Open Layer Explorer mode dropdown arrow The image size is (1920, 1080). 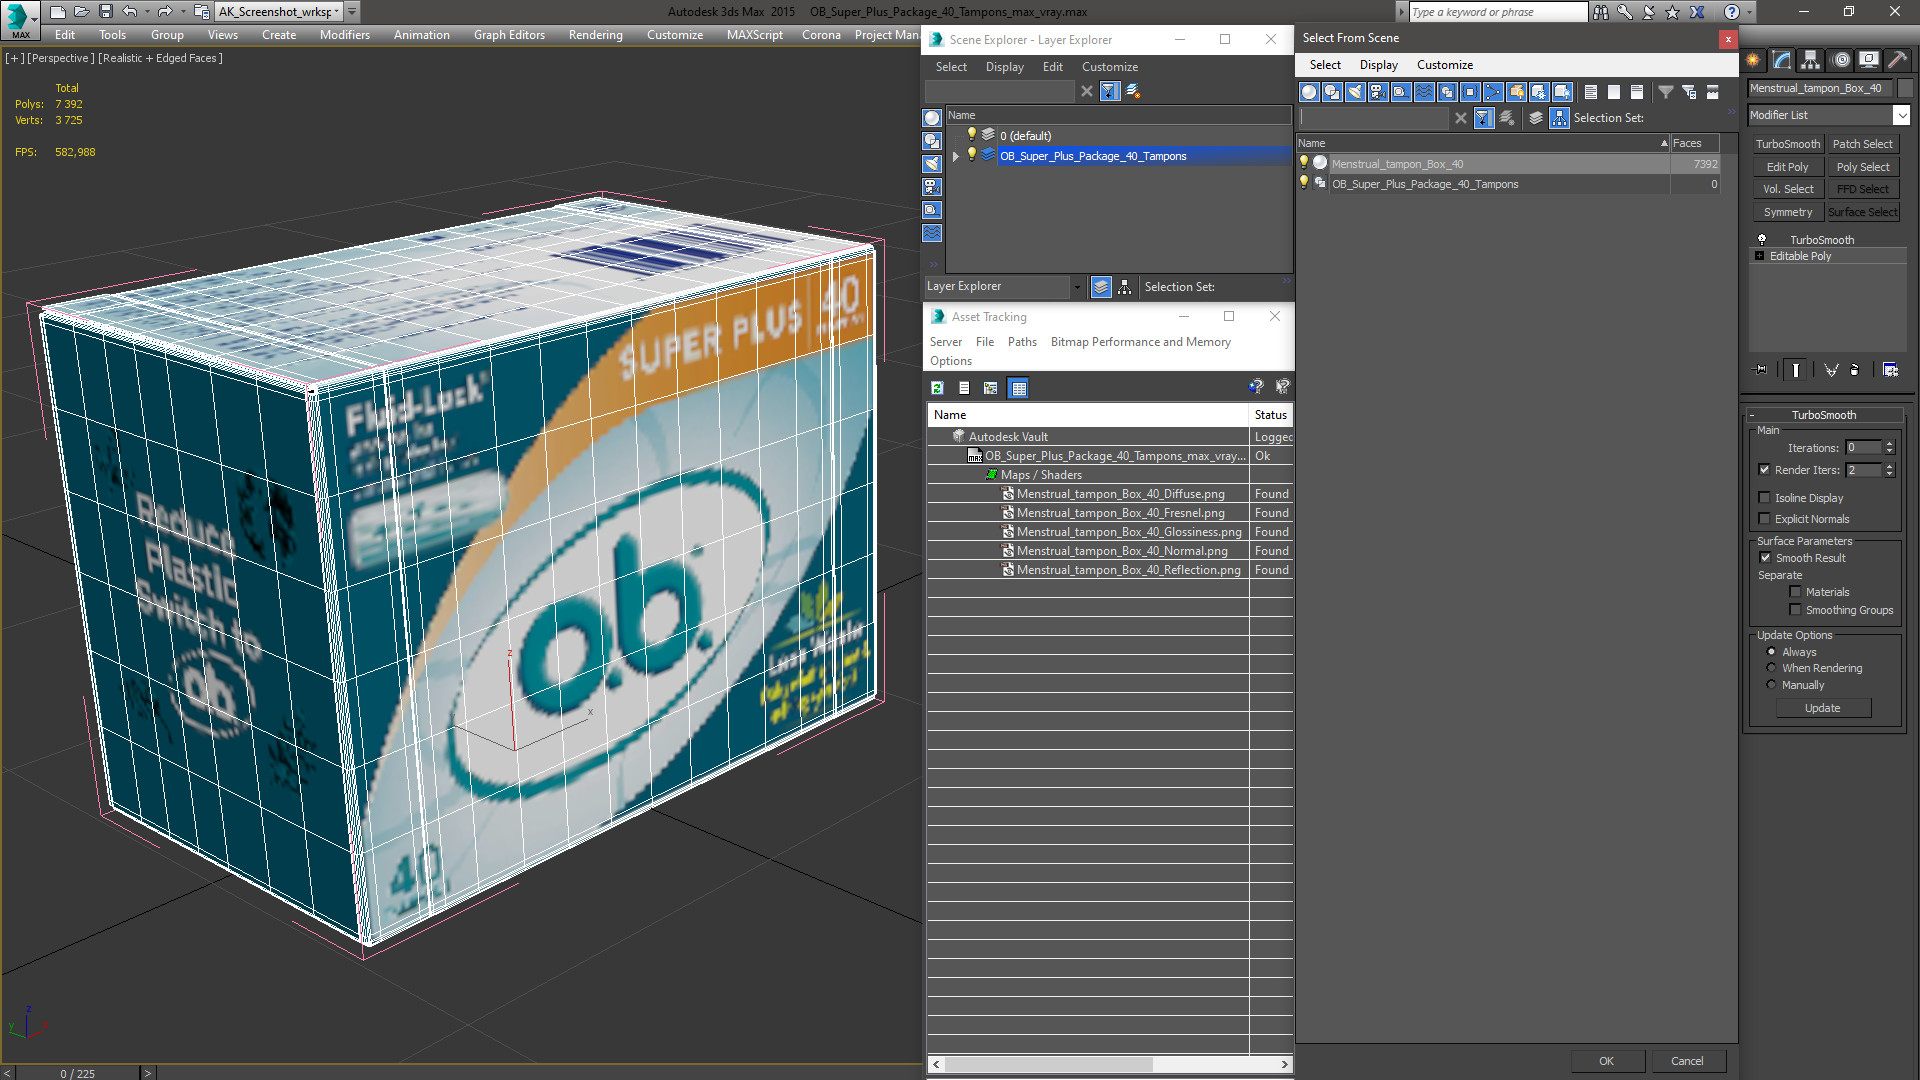click(x=1077, y=287)
